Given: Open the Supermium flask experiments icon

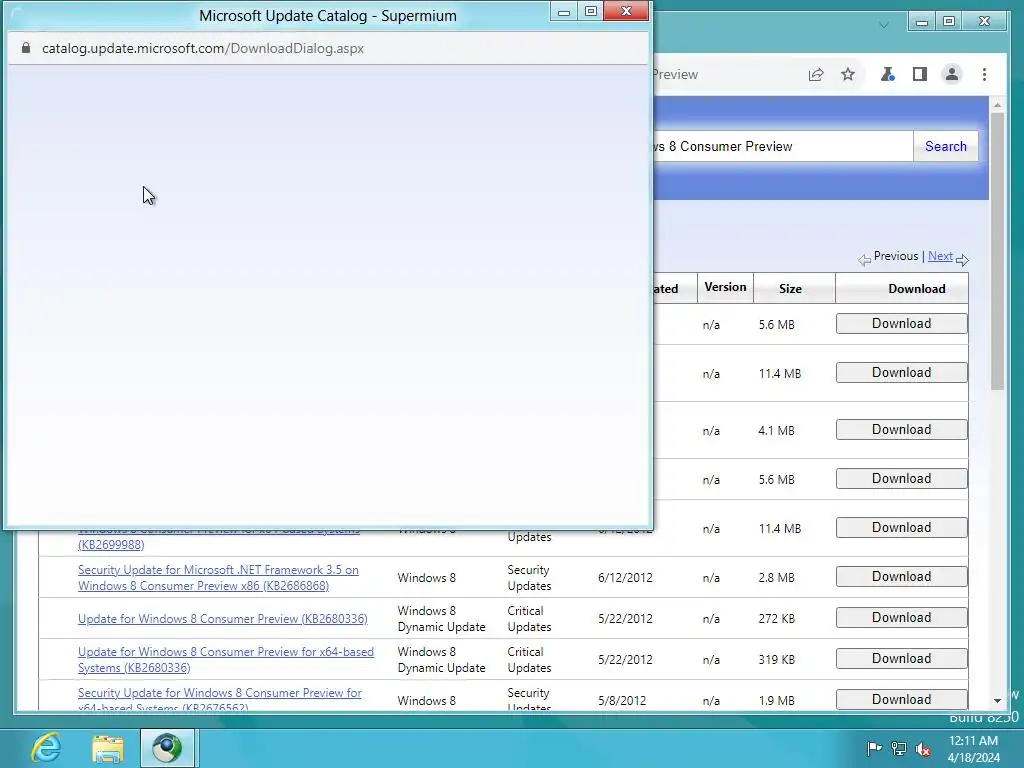Looking at the screenshot, I should pos(887,74).
